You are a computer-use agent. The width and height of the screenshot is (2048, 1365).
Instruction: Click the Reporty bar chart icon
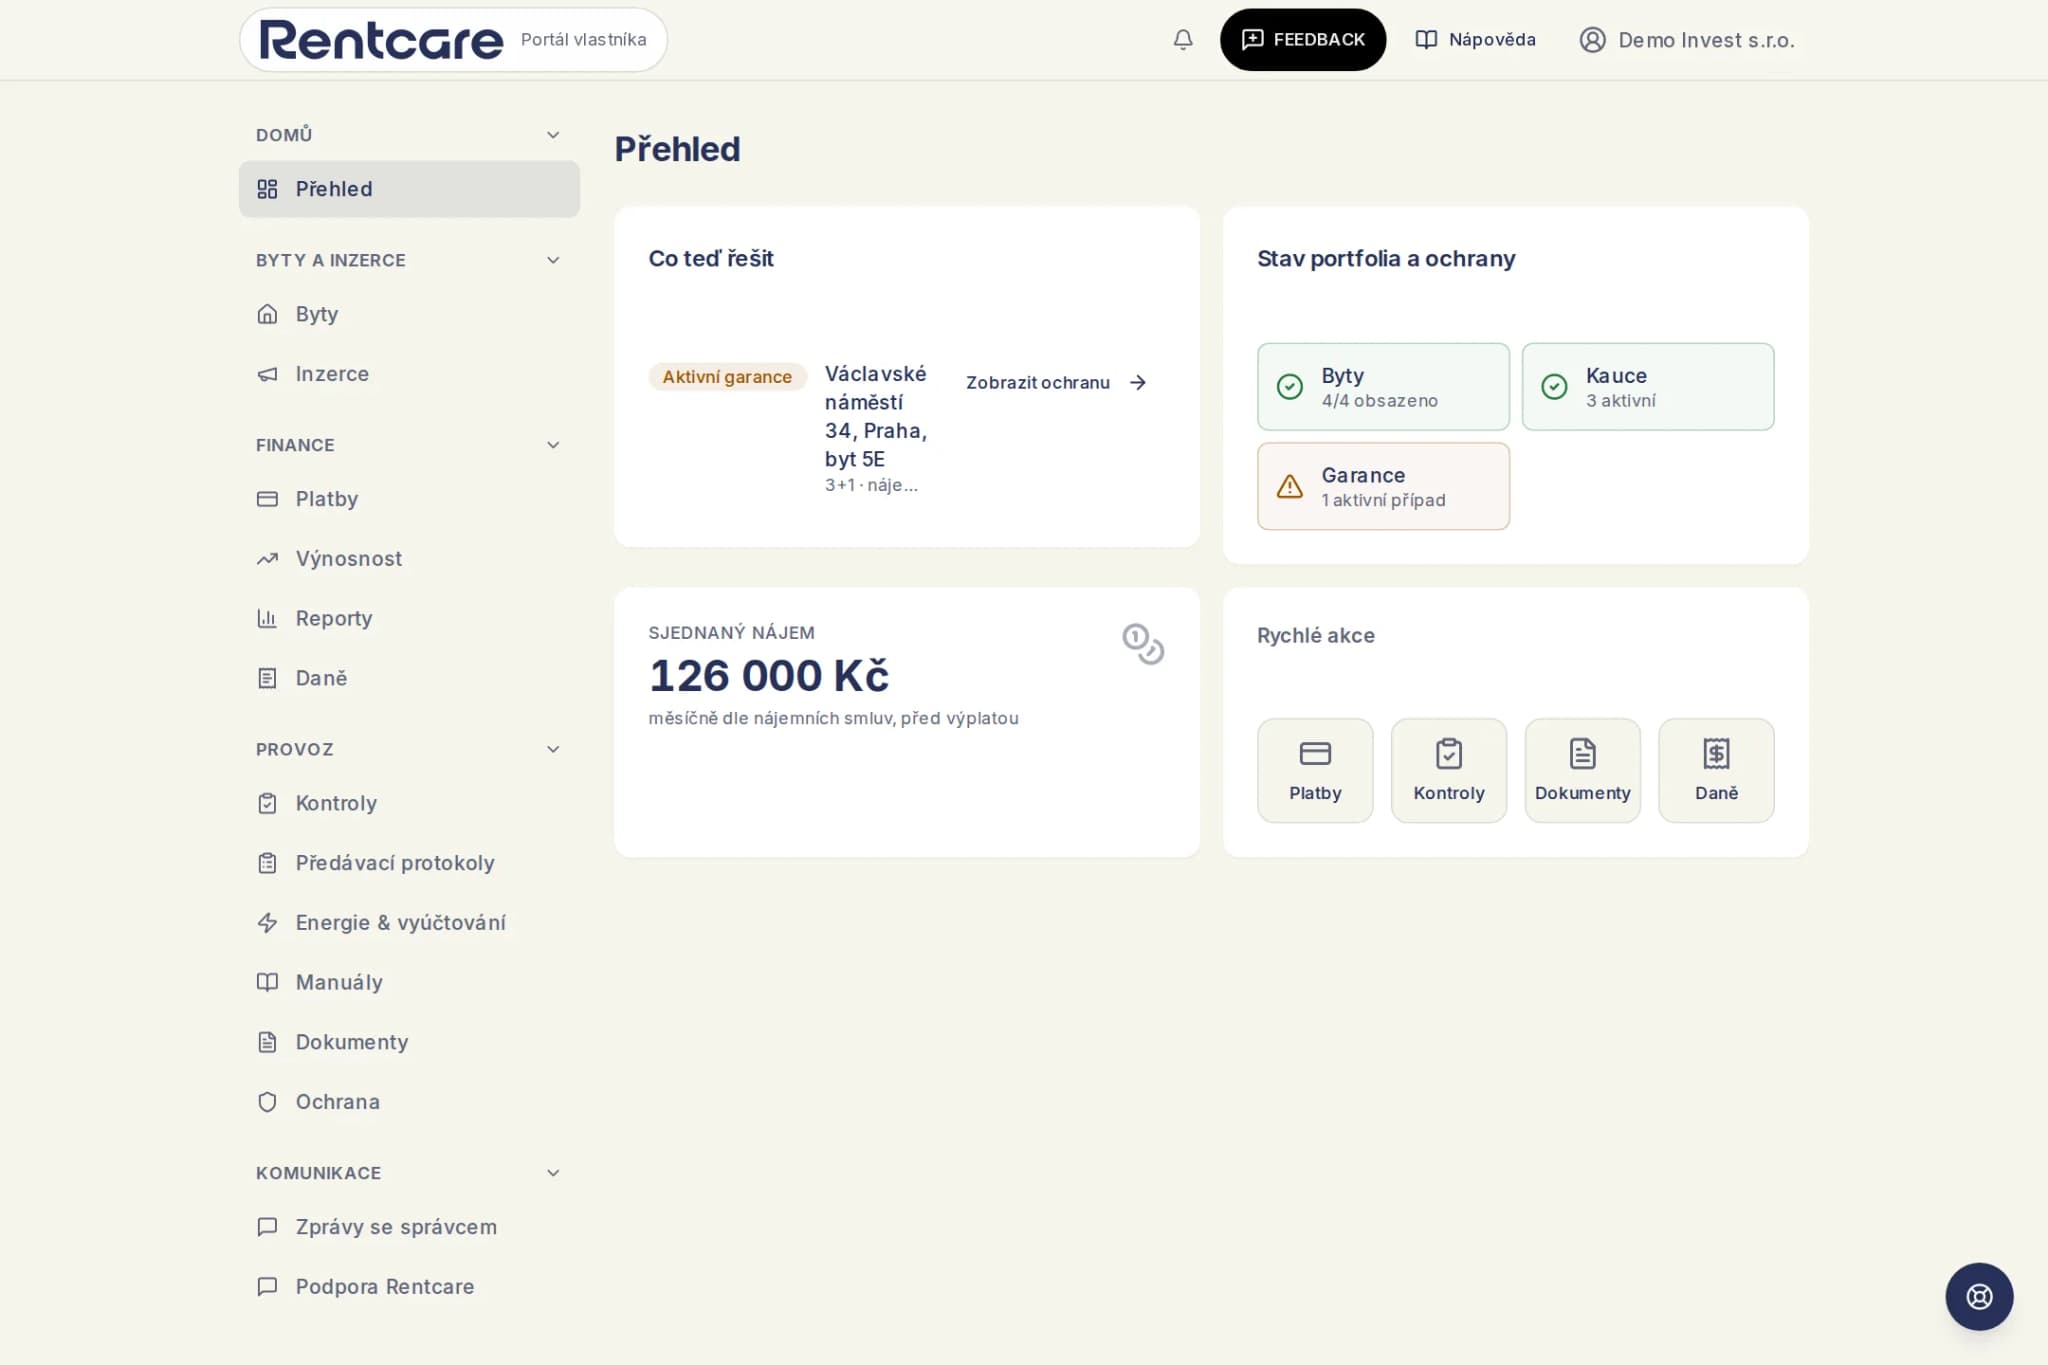(267, 618)
